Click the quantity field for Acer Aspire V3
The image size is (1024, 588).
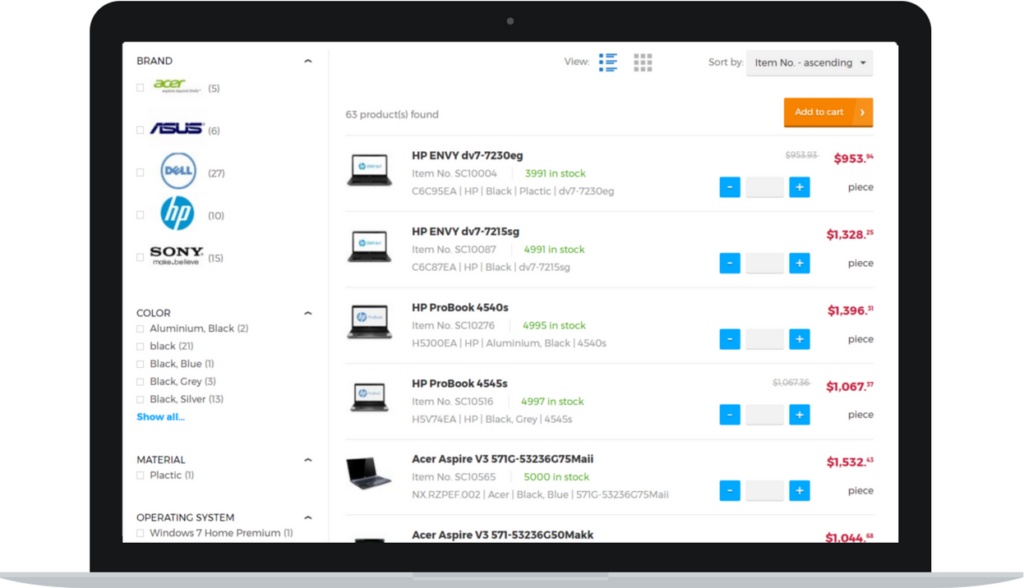[764, 491]
